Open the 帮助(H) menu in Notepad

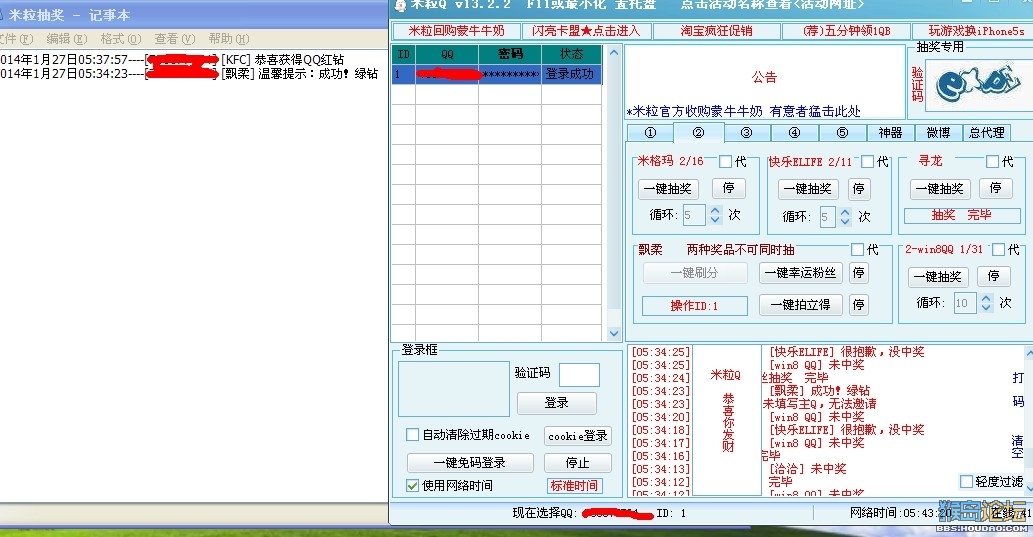point(229,39)
